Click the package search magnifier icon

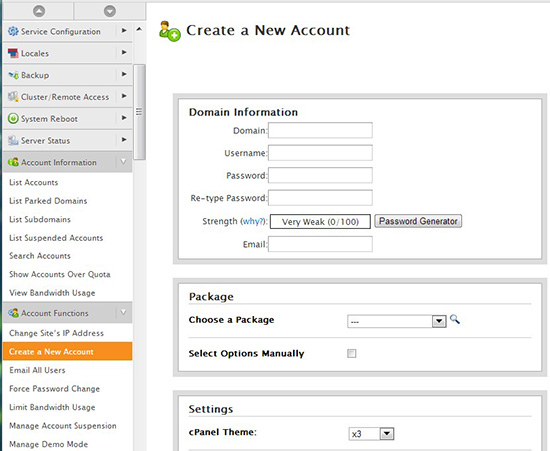point(455,319)
